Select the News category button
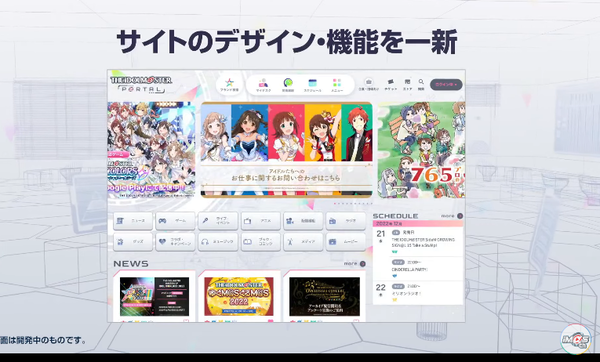Screen dimensions: 600x362 [x=133, y=221]
